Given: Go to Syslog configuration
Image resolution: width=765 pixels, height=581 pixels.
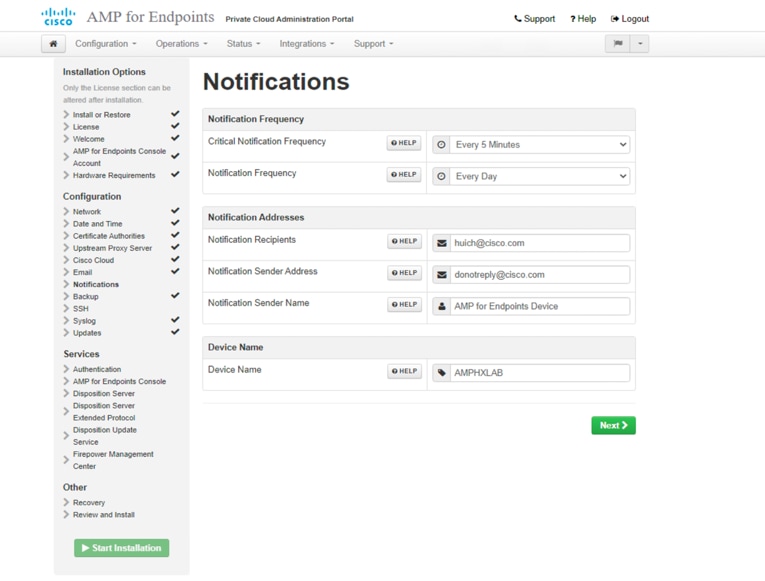Looking at the screenshot, I should 84,321.
